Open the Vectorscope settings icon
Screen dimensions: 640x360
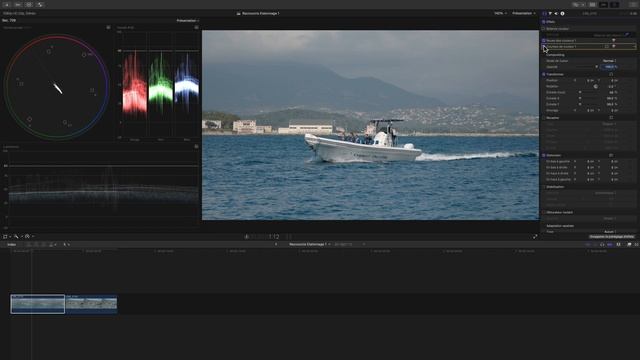tap(108, 27)
